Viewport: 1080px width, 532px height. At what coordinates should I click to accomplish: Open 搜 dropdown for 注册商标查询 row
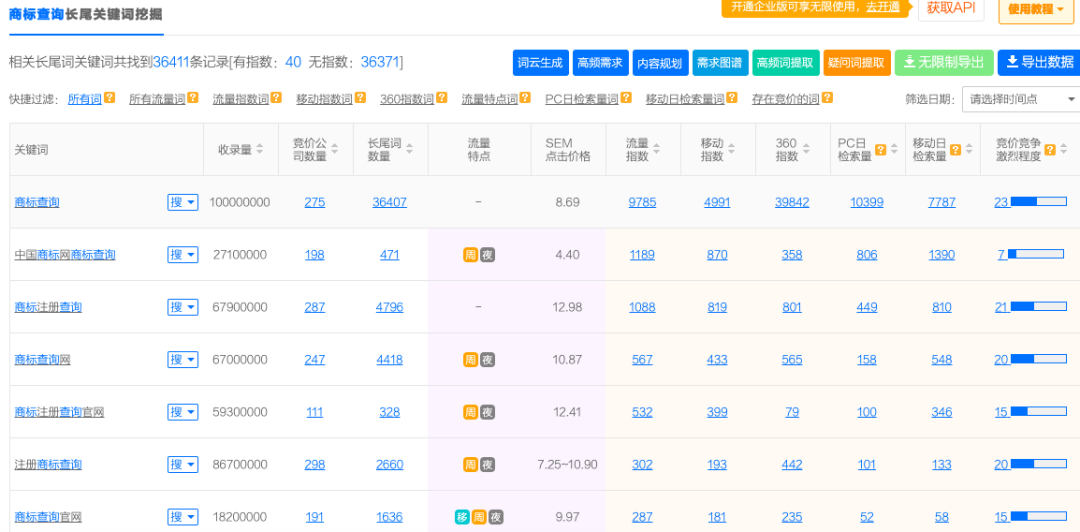click(x=183, y=464)
